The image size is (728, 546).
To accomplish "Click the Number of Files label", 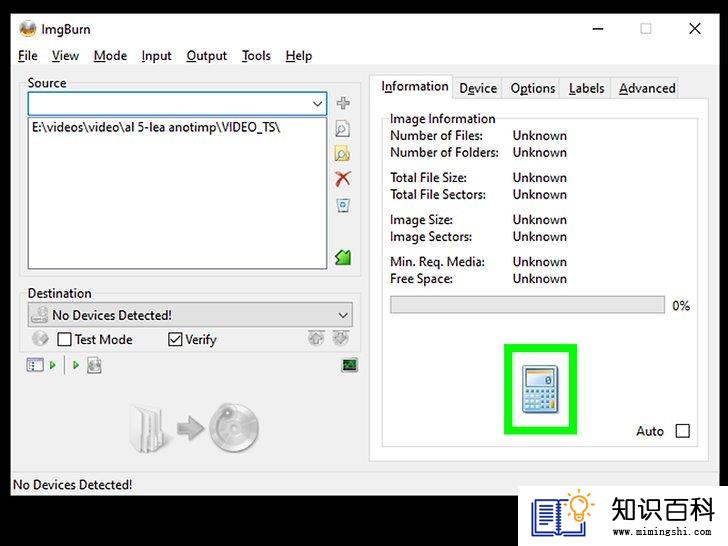I will click(436, 136).
